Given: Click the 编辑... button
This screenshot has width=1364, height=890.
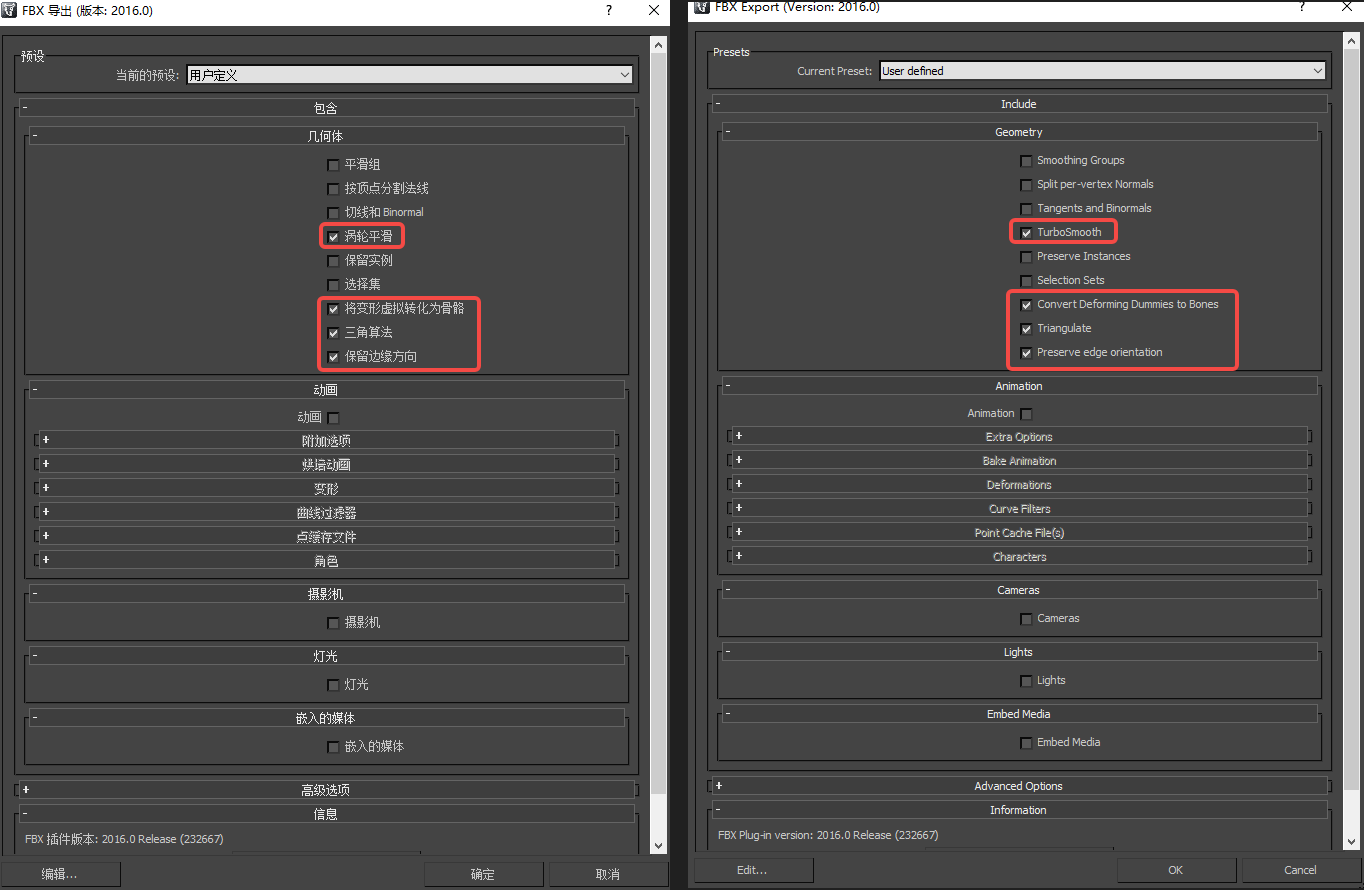Looking at the screenshot, I should coord(61,874).
